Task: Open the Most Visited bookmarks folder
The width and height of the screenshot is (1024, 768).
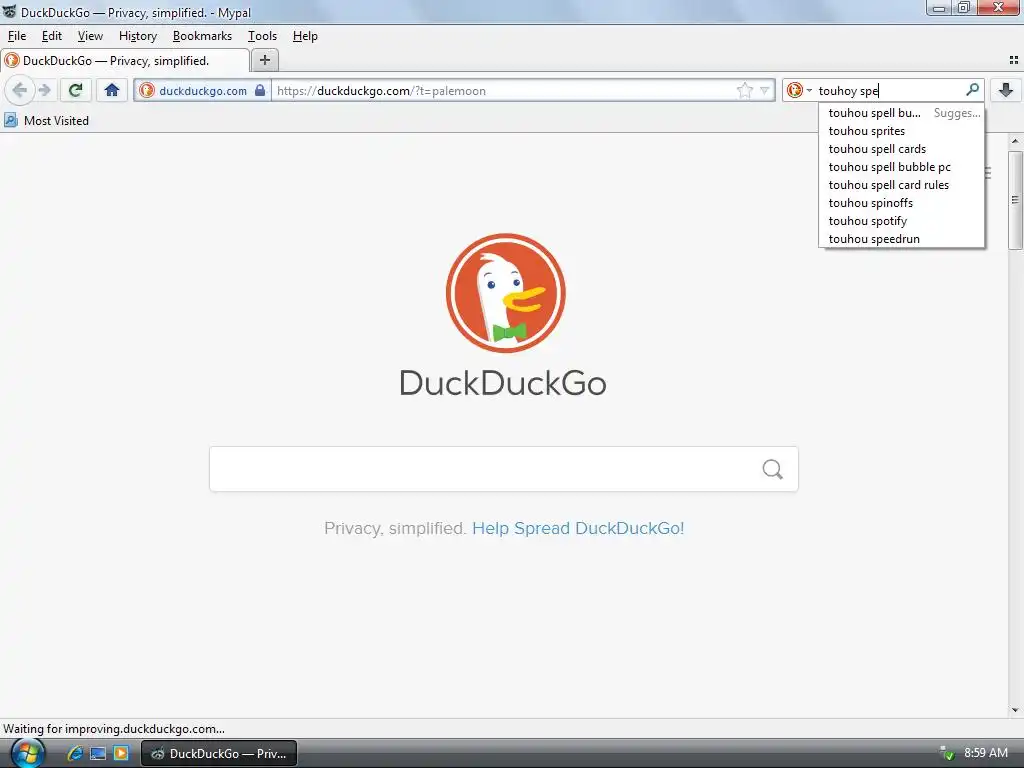Action: (46, 121)
